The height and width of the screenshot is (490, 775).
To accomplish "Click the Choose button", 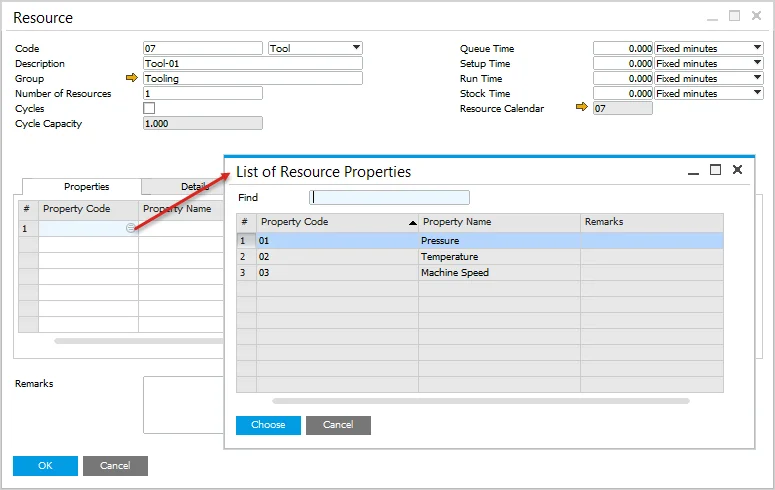I will (x=268, y=425).
